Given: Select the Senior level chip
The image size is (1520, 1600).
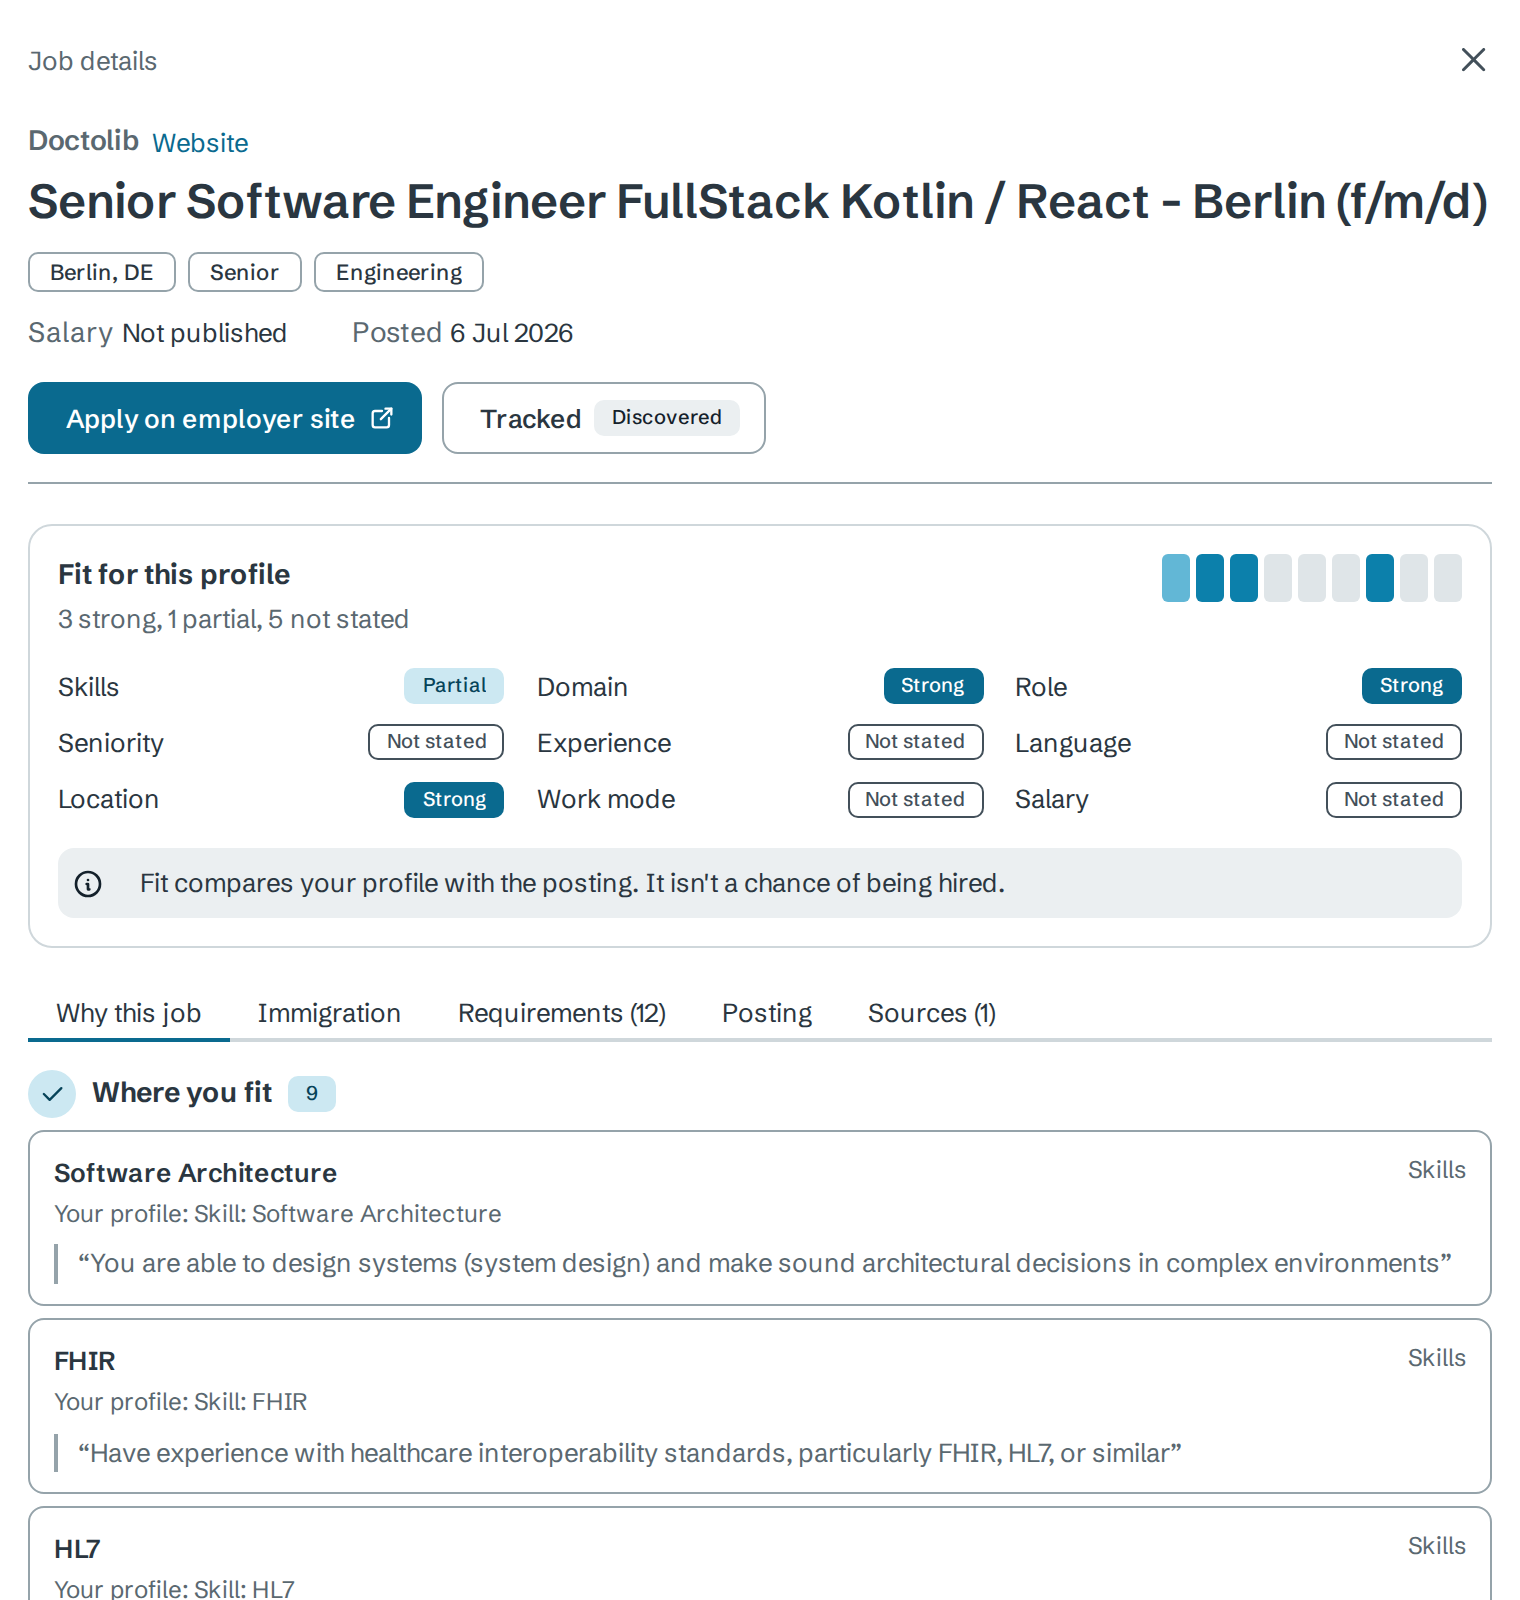Looking at the screenshot, I should pos(245,272).
